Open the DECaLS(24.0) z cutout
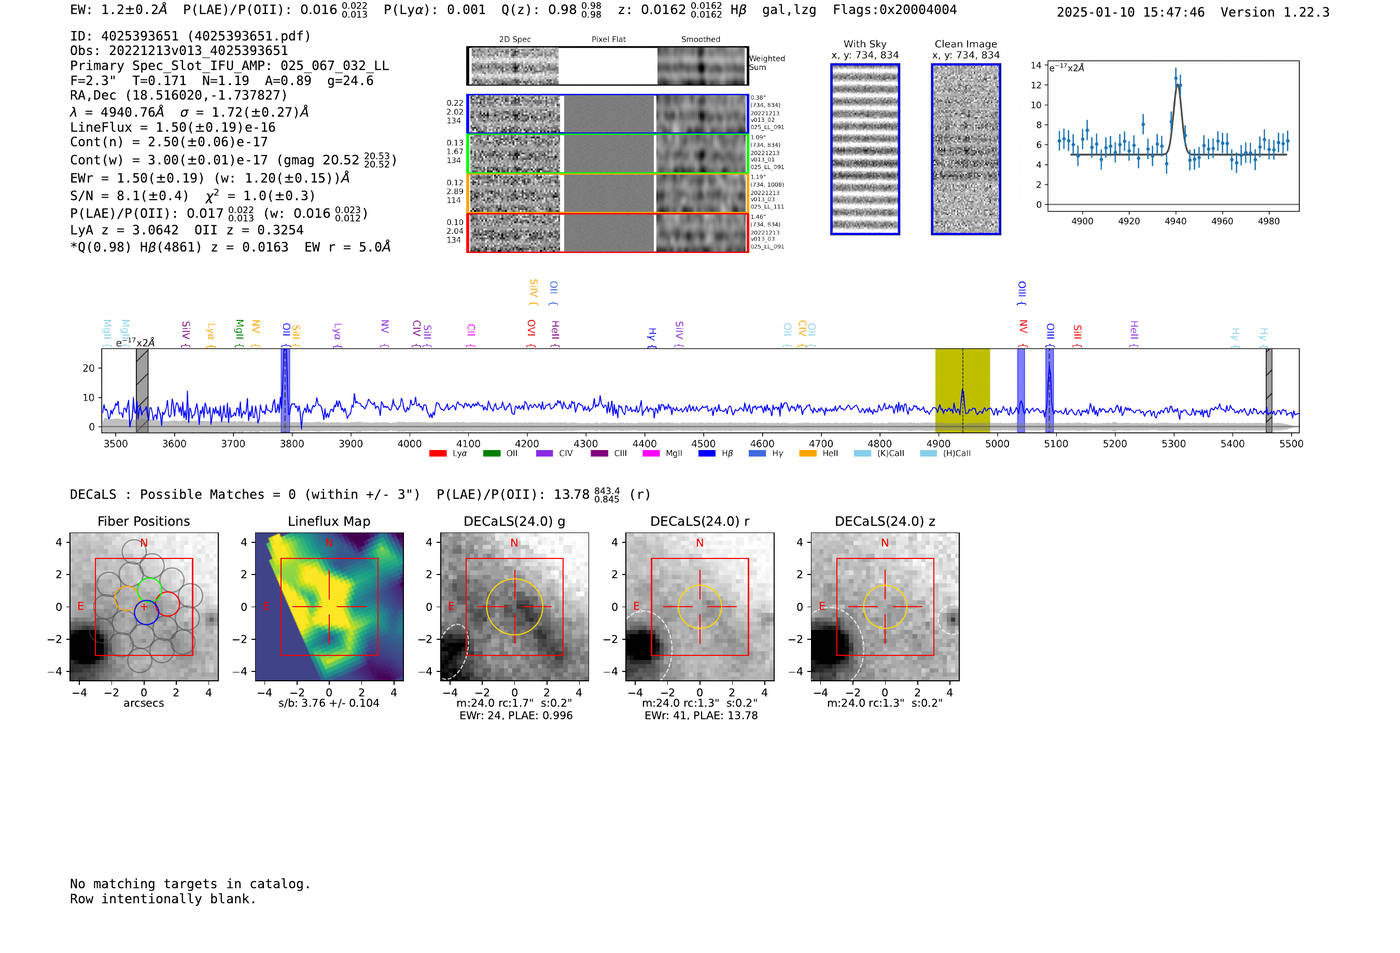Image resolution: width=1400 pixels, height=953 pixels. coord(884,606)
